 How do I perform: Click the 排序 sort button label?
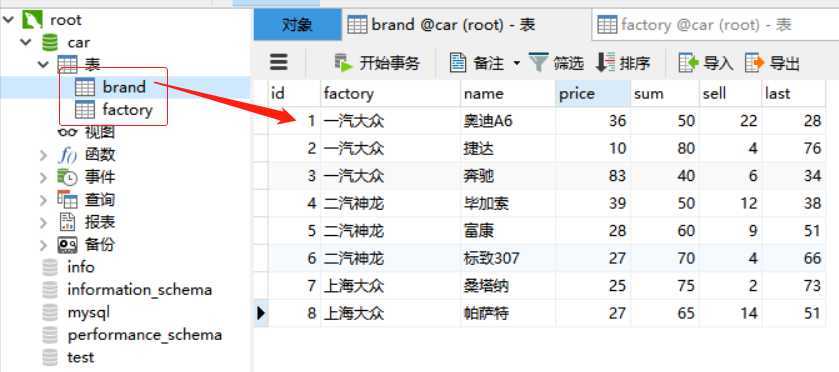[635, 64]
